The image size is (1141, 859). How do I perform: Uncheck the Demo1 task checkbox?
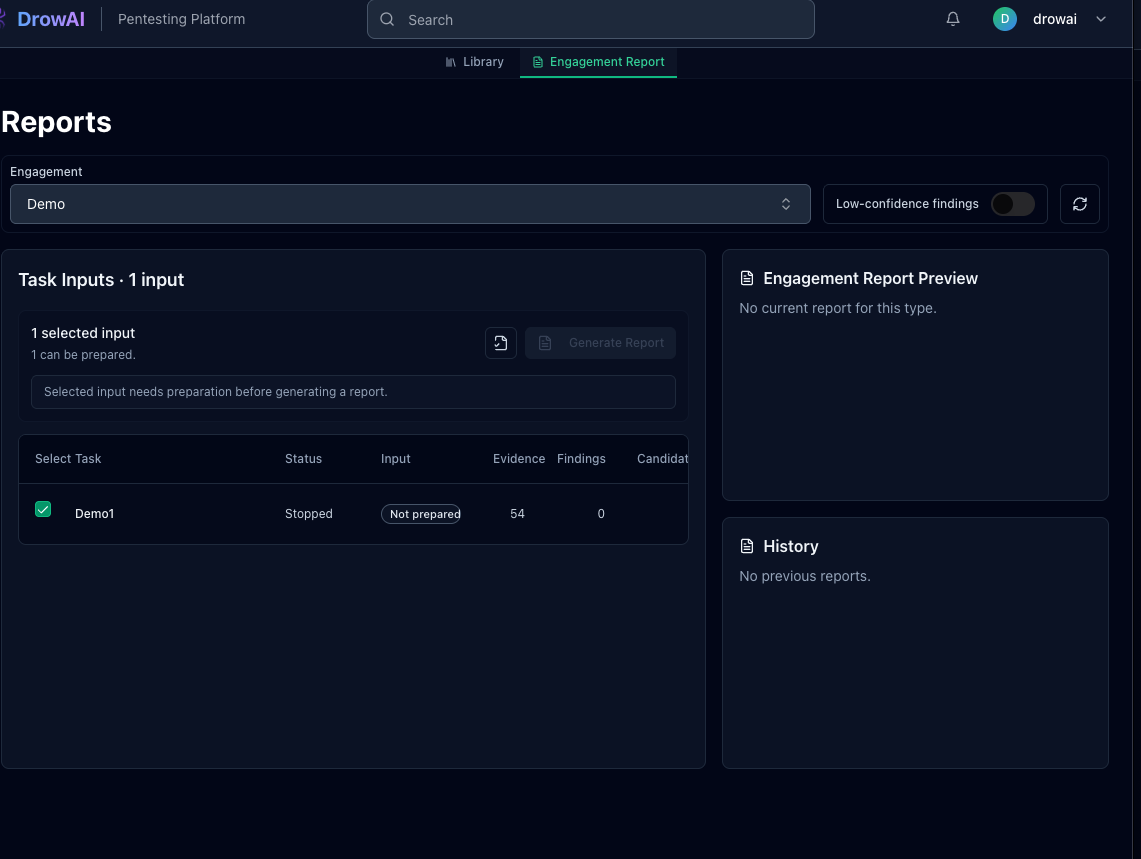tap(43, 510)
